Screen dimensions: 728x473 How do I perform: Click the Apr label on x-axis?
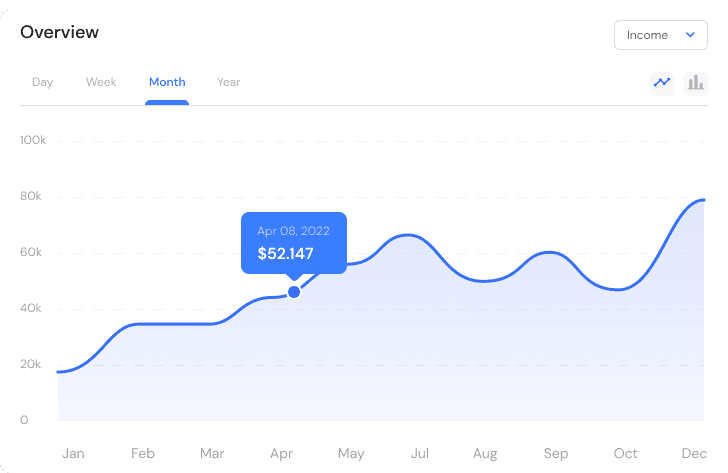click(281, 453)
